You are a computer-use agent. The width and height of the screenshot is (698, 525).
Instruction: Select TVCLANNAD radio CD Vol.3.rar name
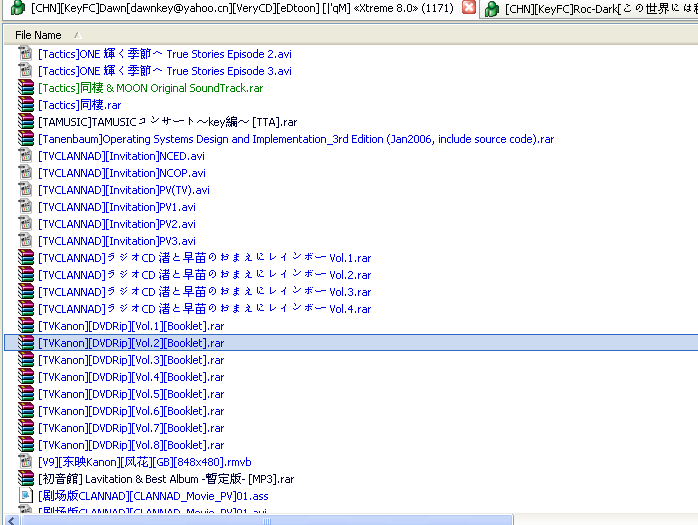205,292
